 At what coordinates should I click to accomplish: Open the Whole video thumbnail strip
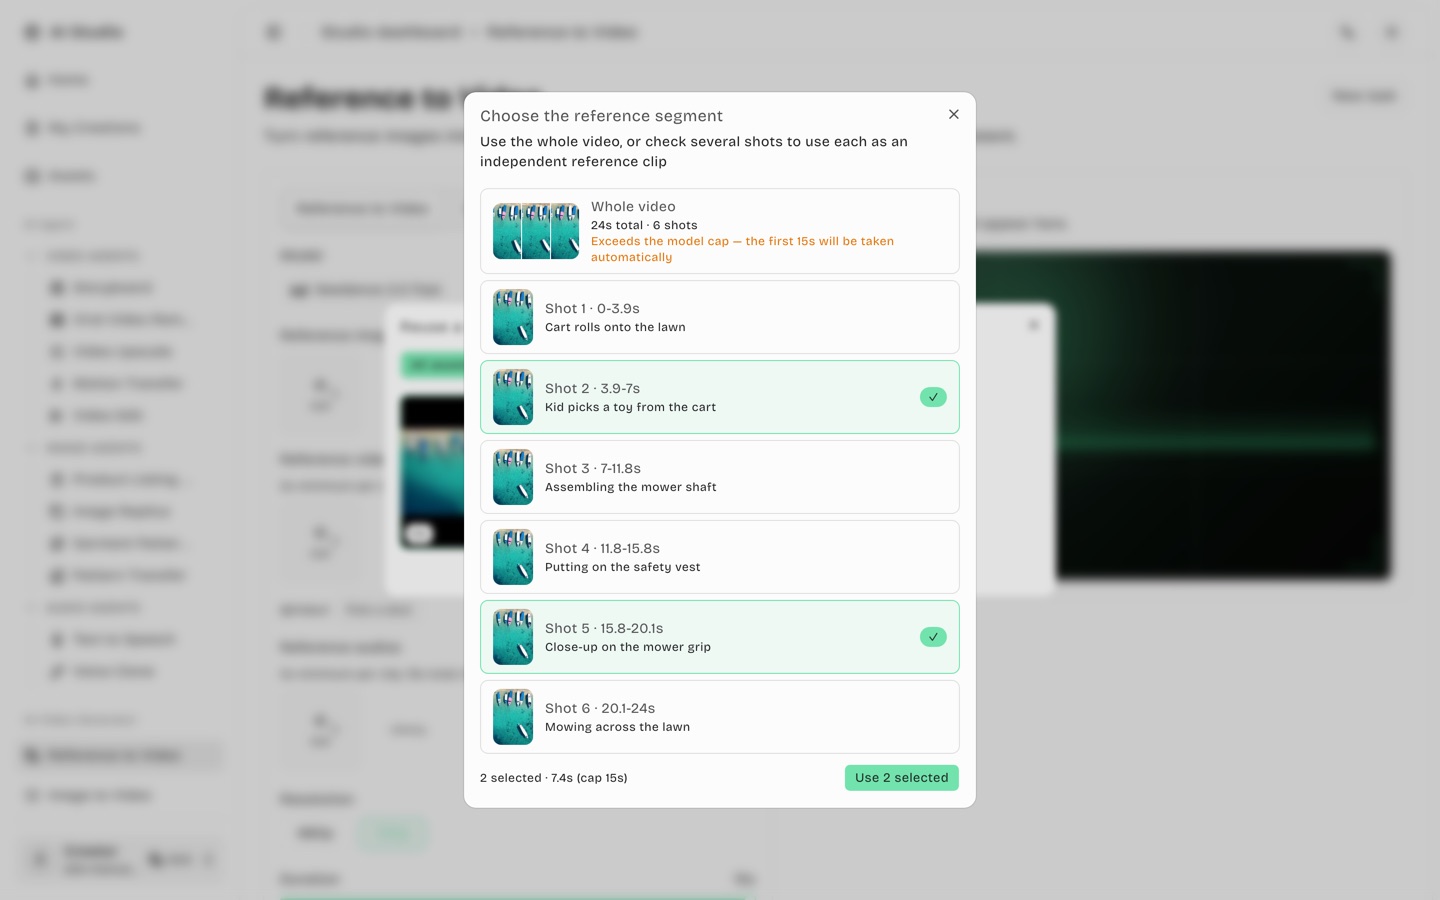coord(536,231)
